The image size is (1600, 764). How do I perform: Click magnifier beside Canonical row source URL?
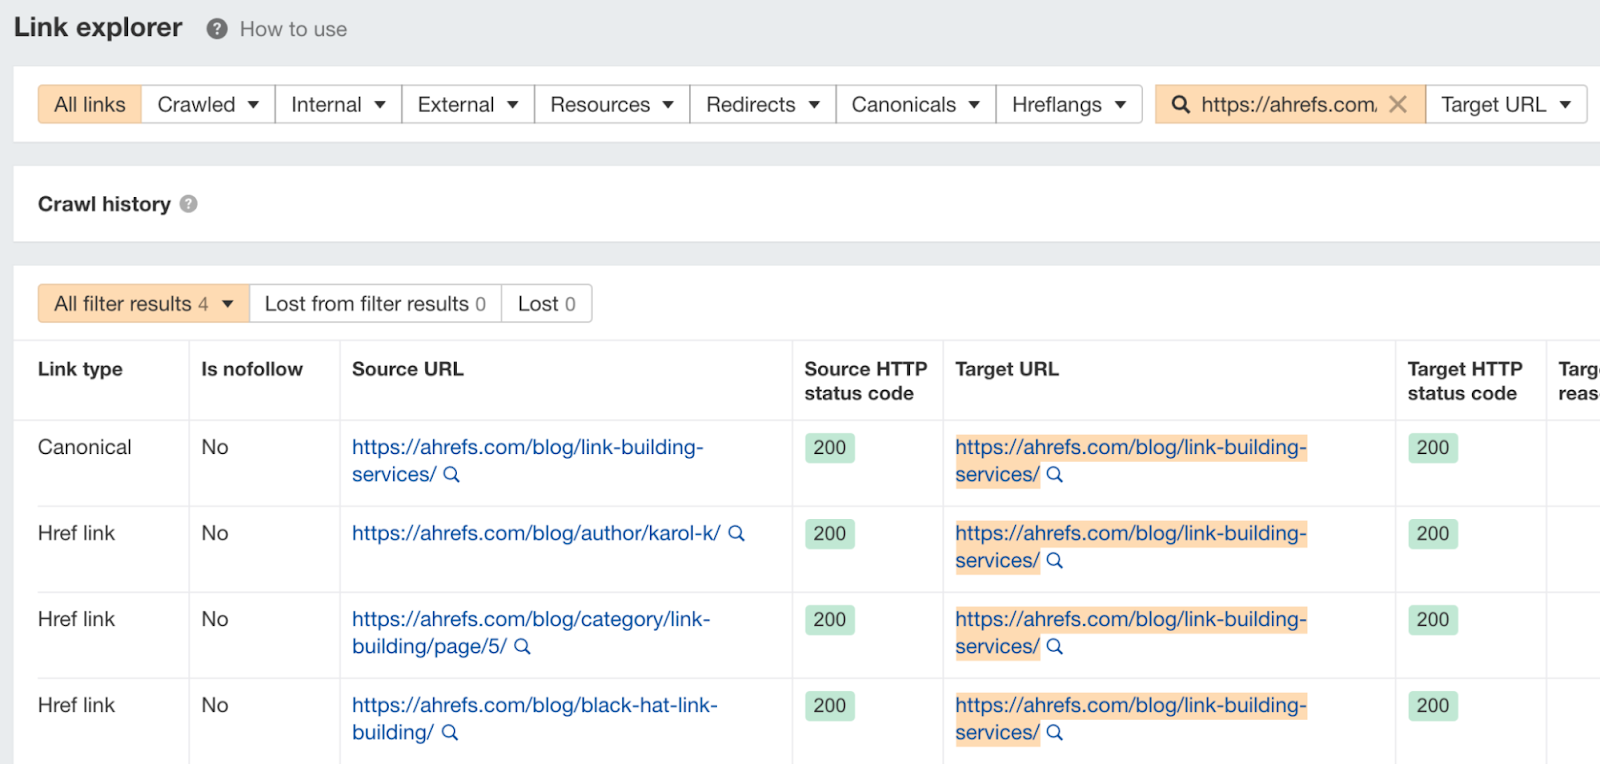pyautogui.click(x=451, y=475)
